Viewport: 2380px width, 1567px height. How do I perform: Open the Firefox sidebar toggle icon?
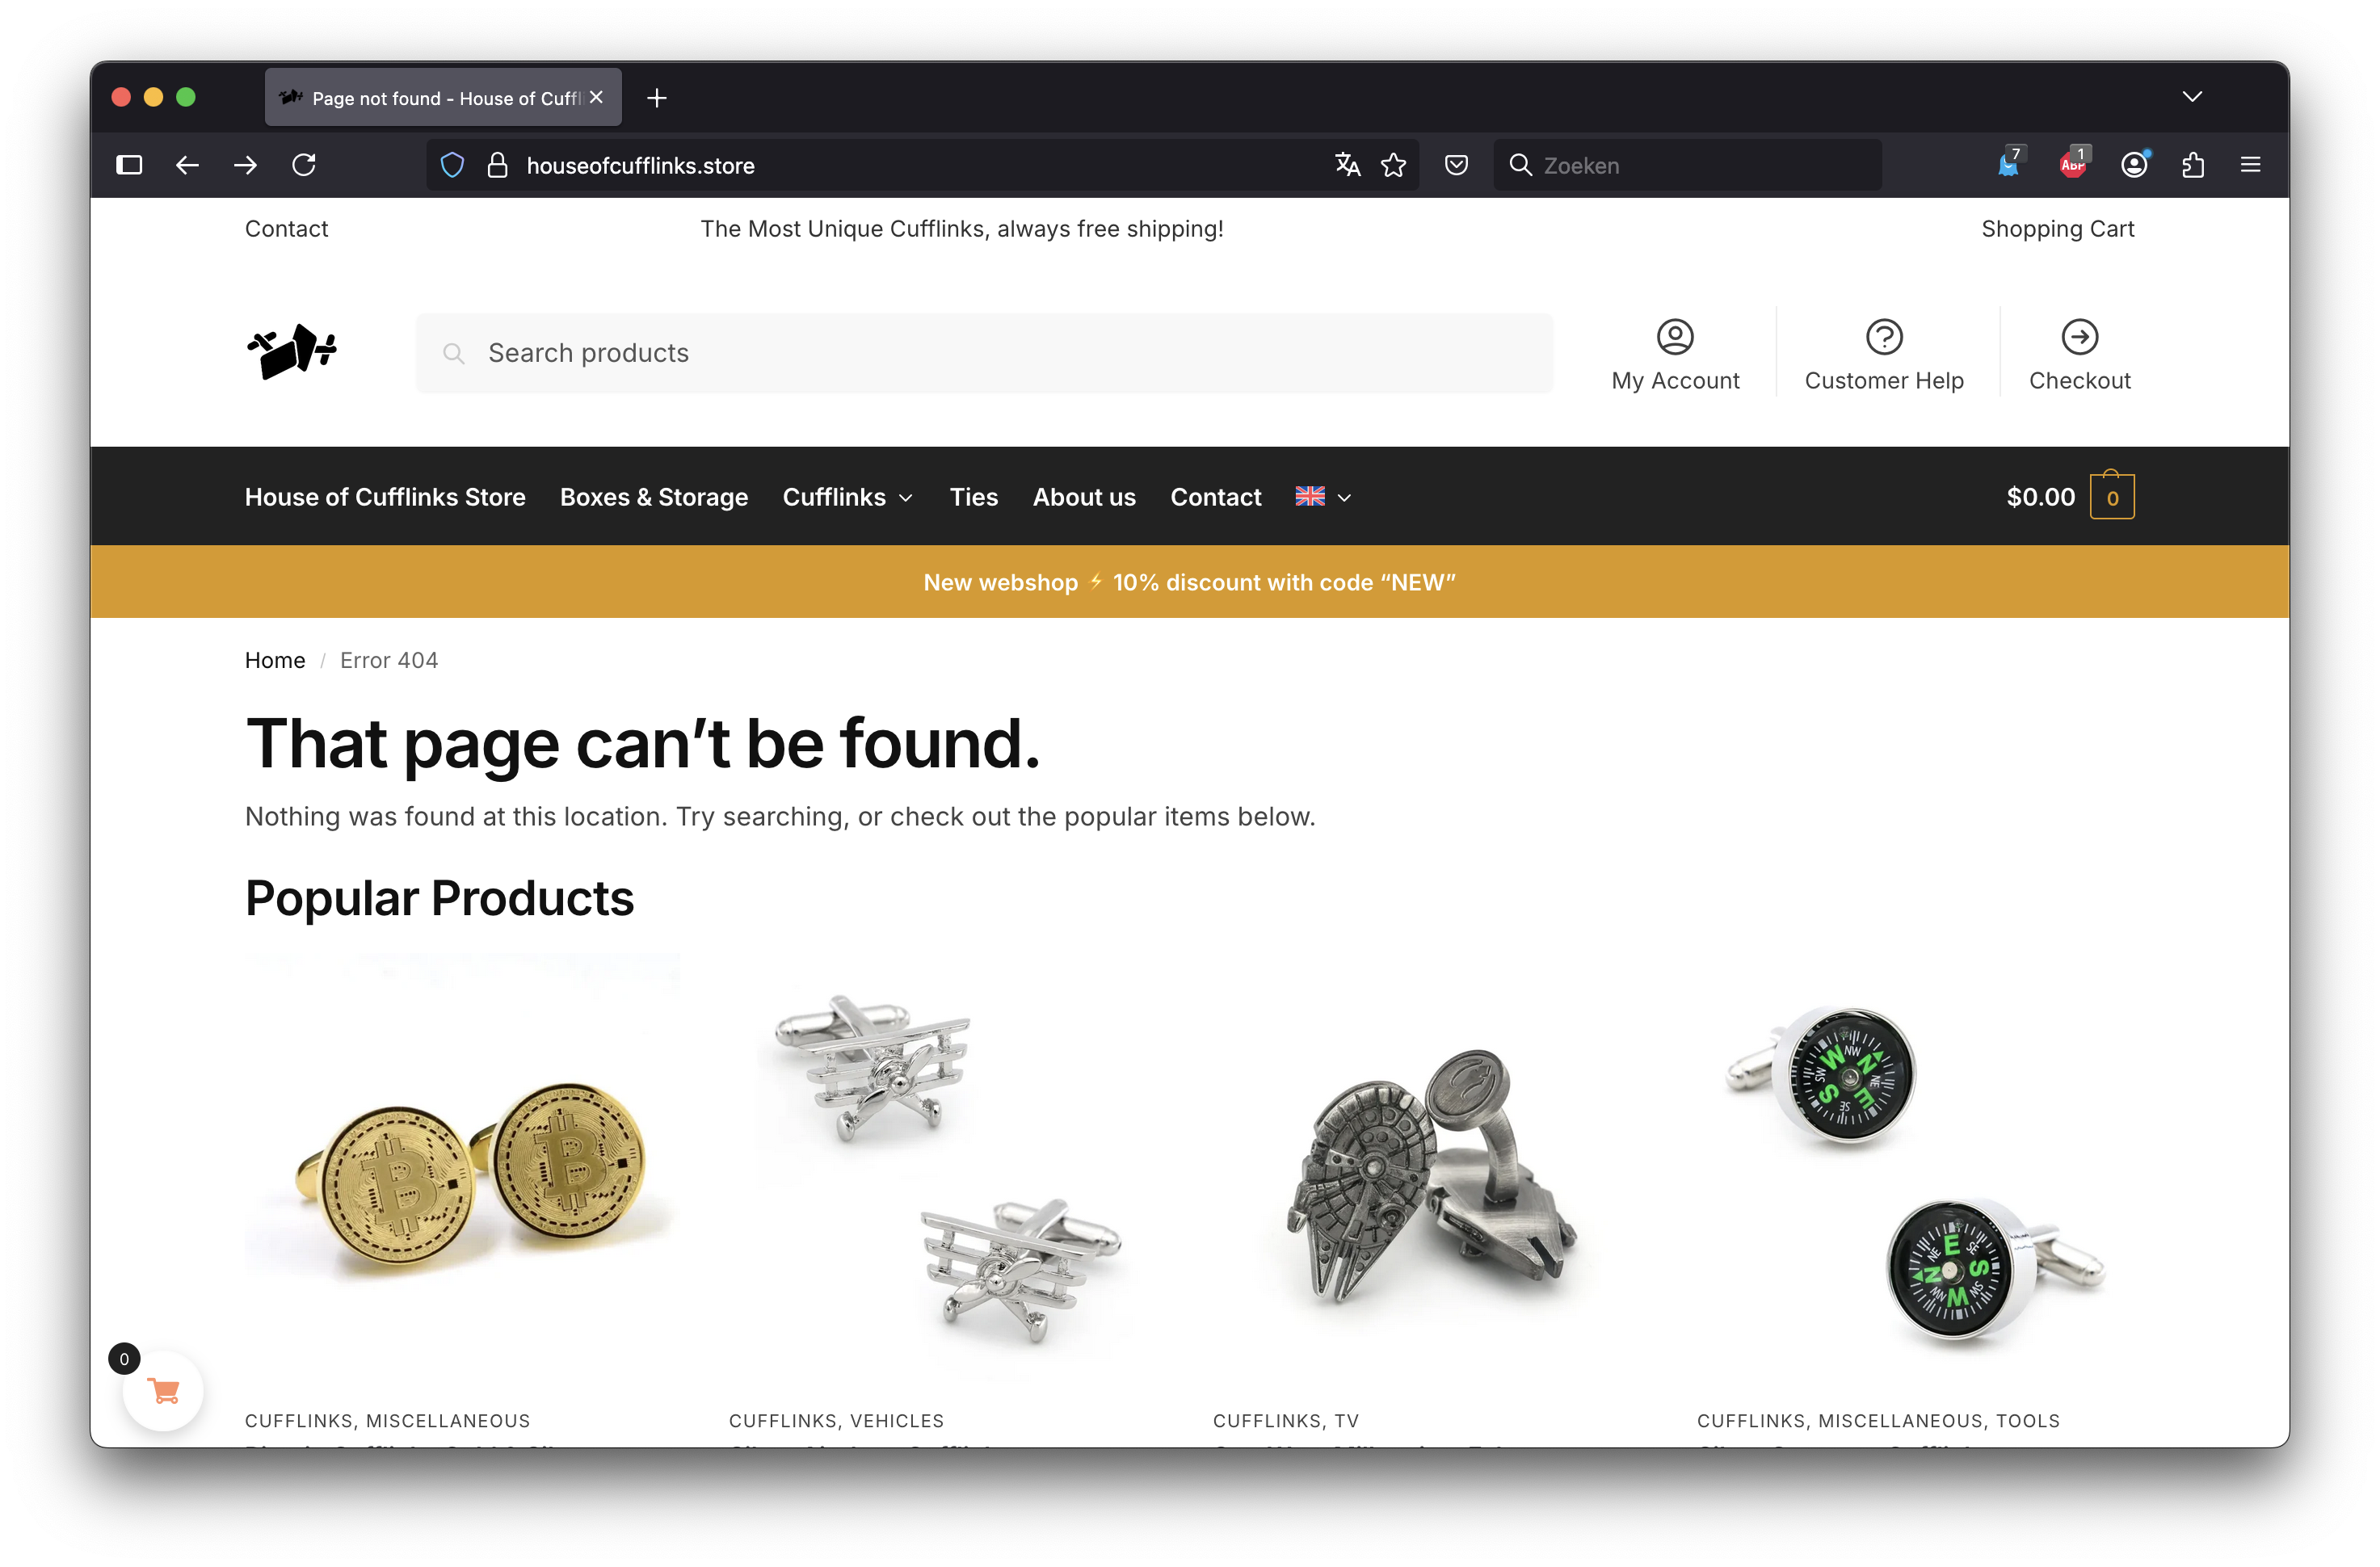click(129, 165)
